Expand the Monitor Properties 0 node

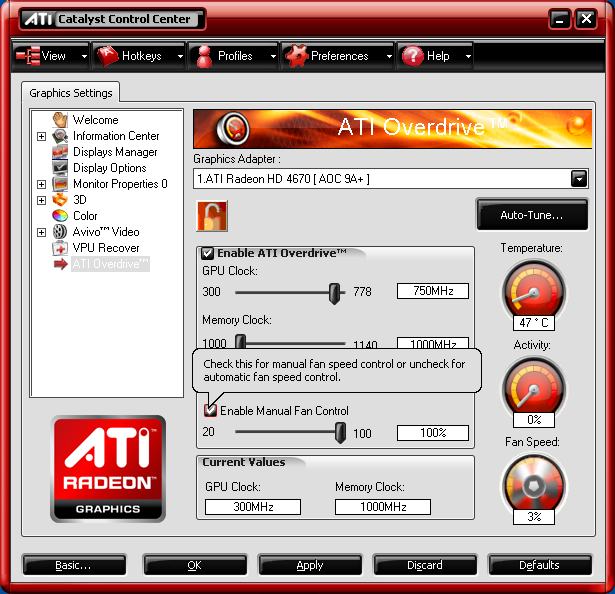(41, 184)
